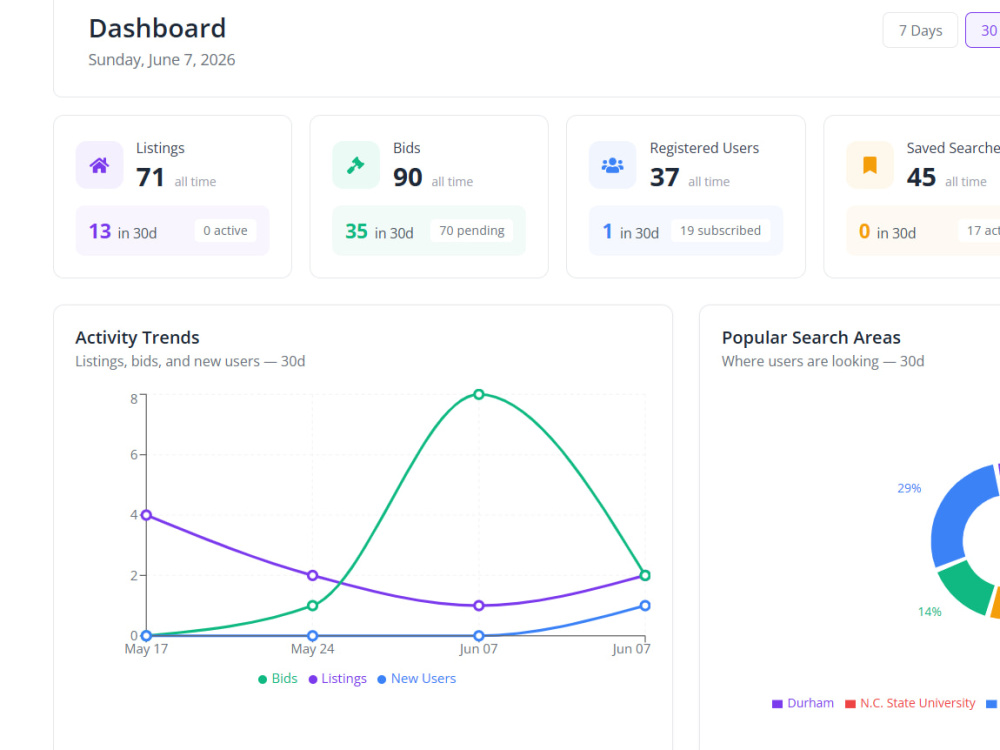
Task: Click '1 in 30d' users stat
Action: click(x=631, y=232)
